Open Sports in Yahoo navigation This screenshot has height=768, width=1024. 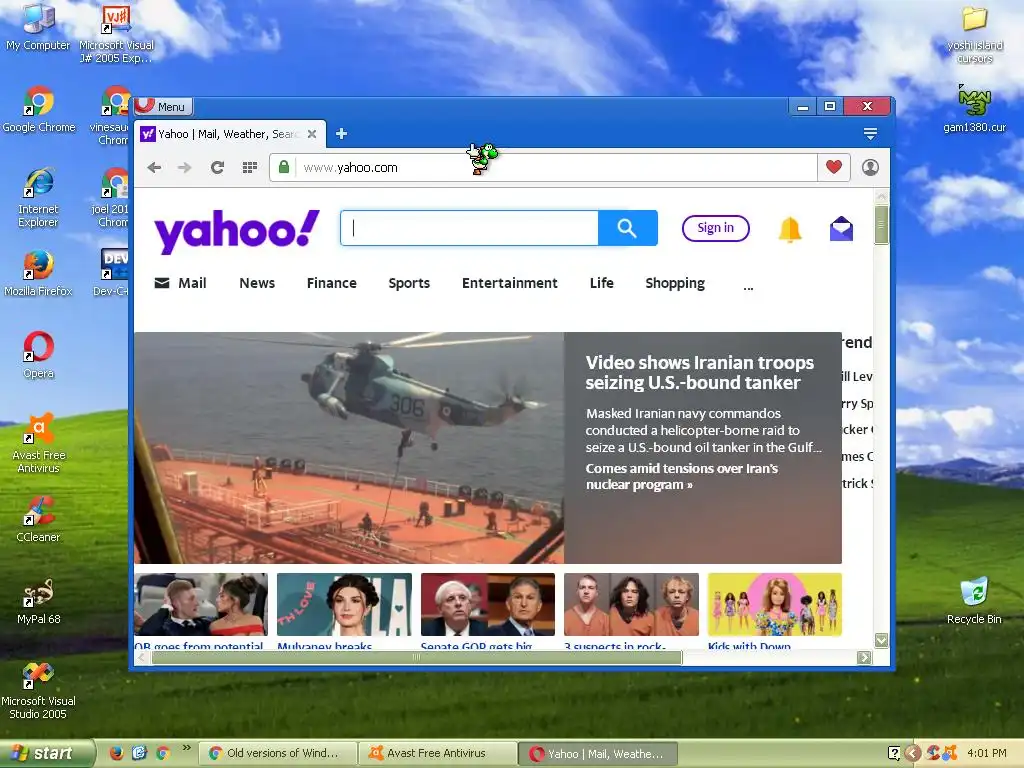point(409,283)
